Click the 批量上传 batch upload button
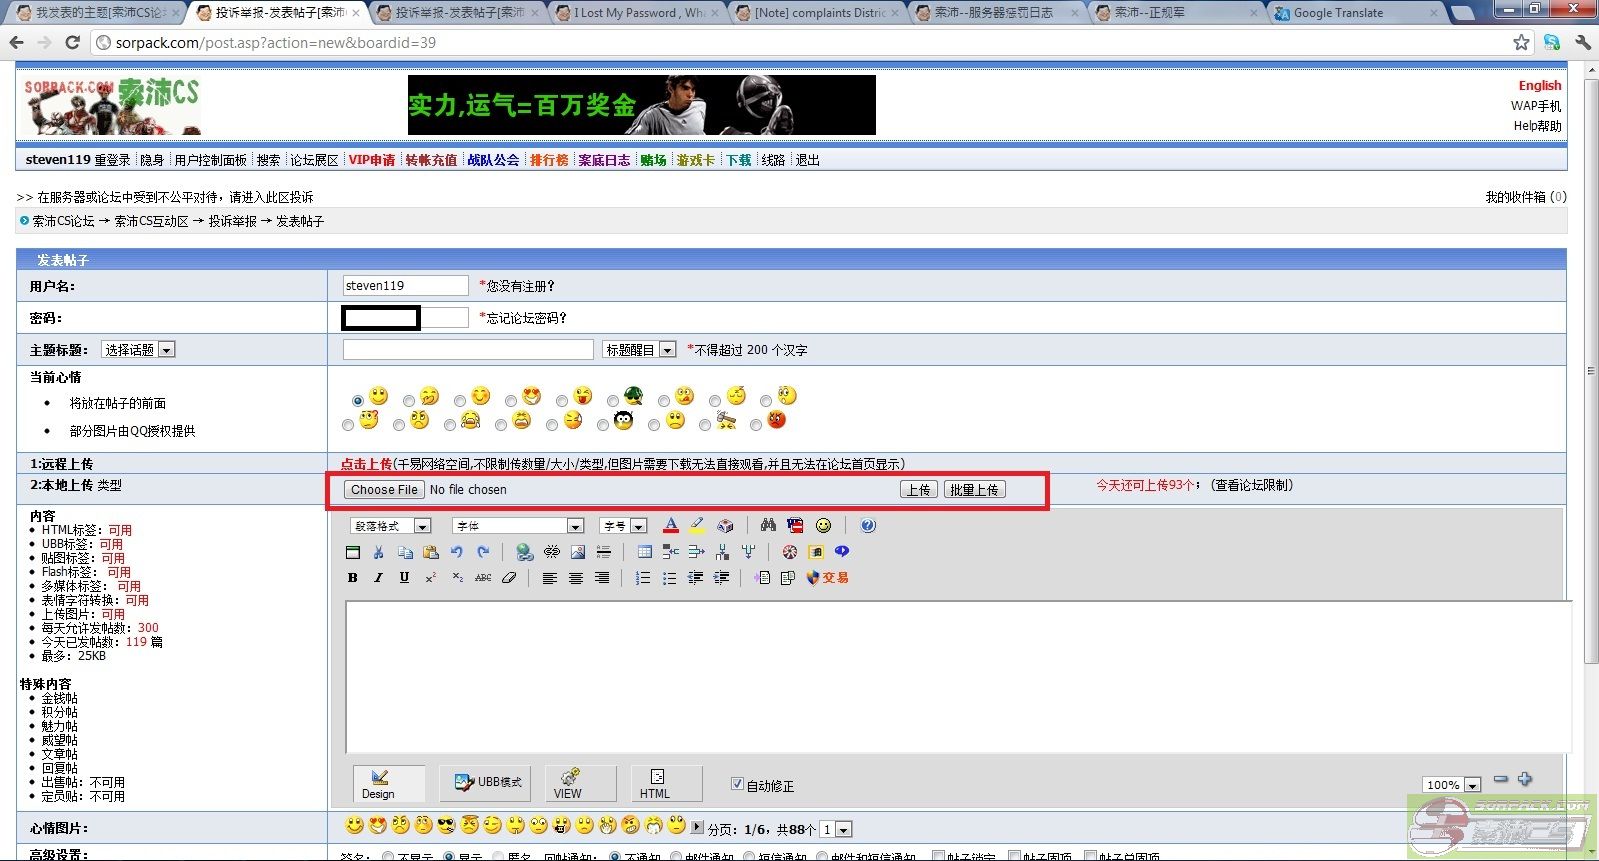 tap(973, 490)
